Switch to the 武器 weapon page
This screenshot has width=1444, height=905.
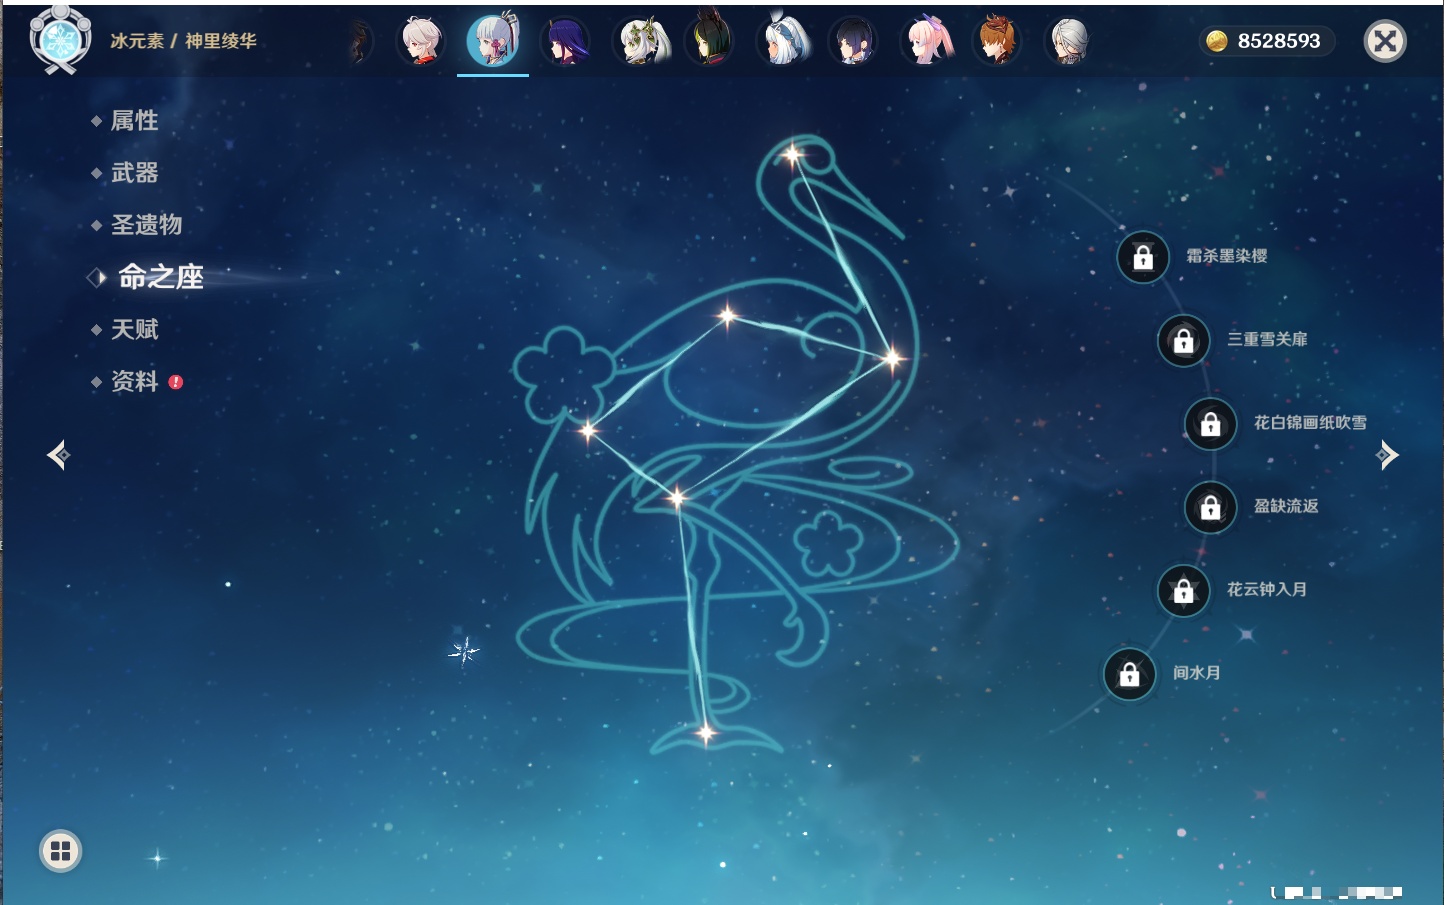coord(134,173)
